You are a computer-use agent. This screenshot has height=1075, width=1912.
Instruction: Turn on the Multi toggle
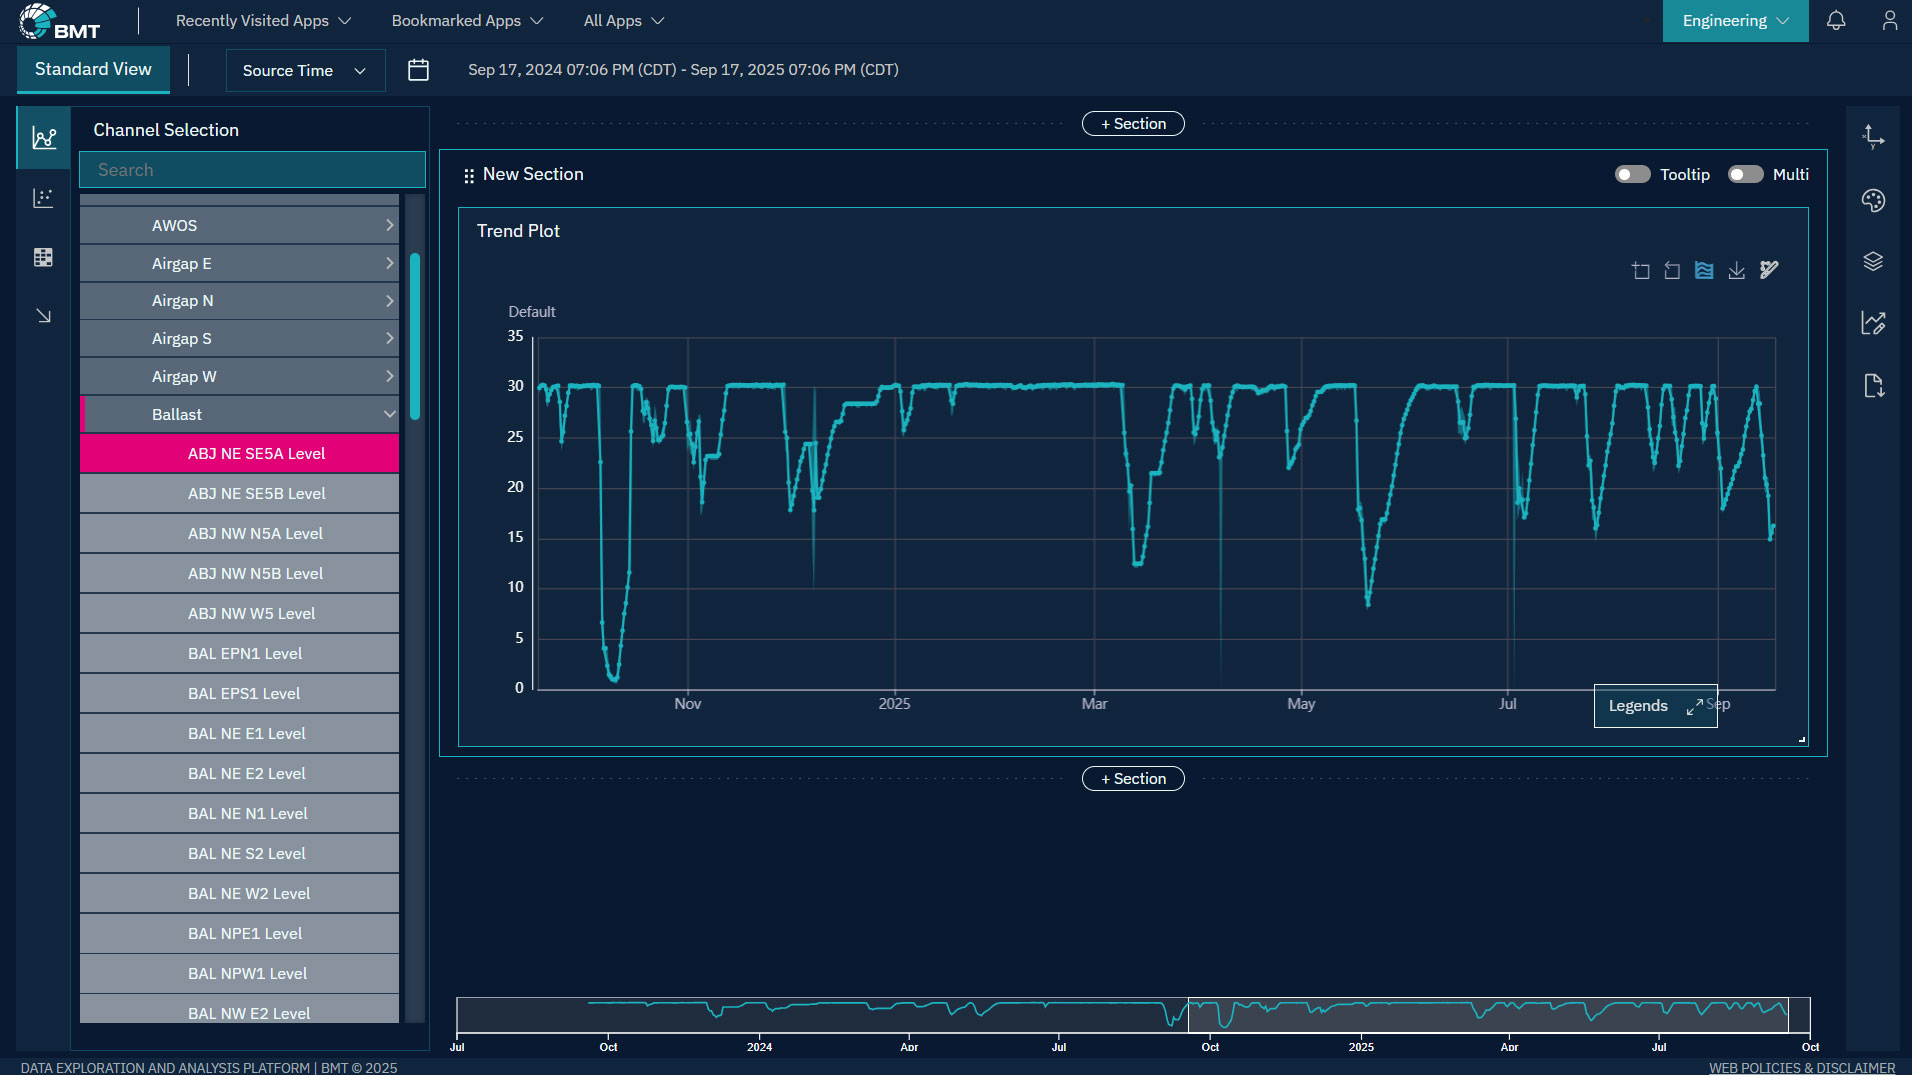pyautogui.click(x=1745, y=175)
